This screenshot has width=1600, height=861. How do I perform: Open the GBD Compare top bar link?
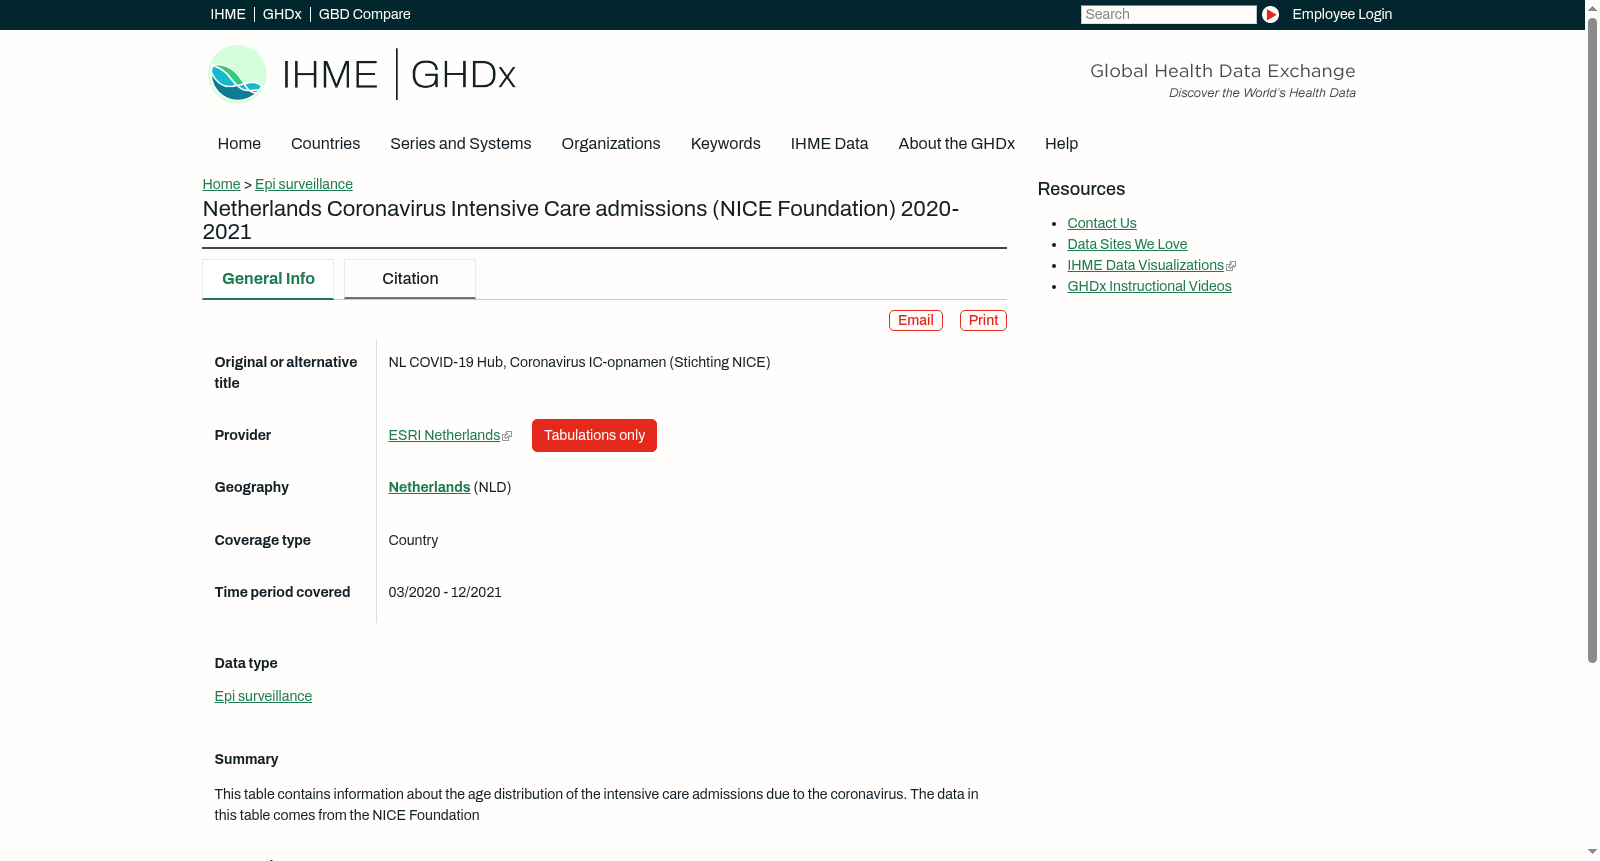(364, 14)
